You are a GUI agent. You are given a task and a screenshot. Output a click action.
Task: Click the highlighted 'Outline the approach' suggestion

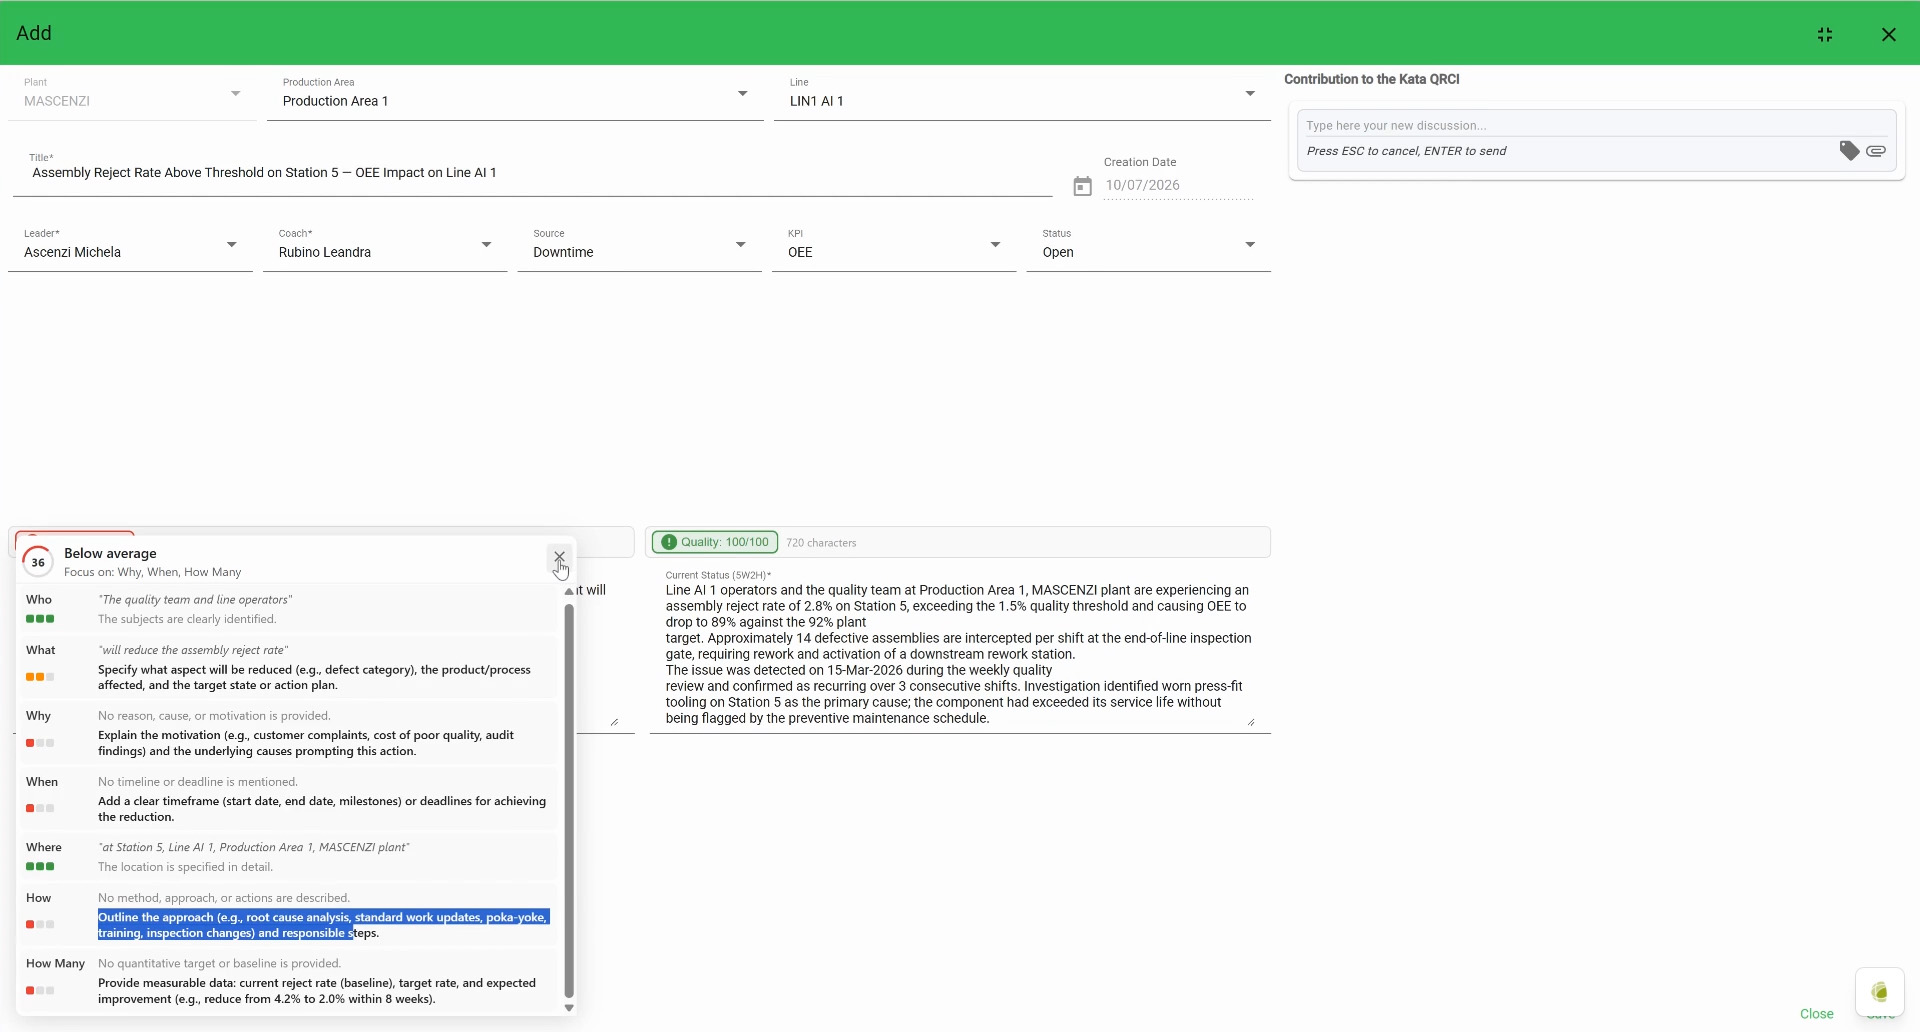(x=324, y=925)
